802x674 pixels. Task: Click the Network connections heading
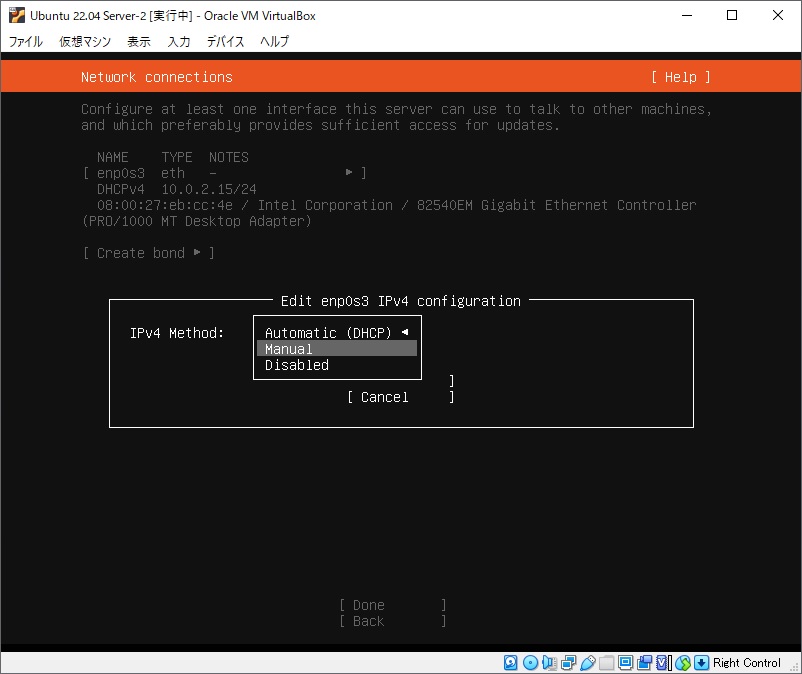[157, 77]
